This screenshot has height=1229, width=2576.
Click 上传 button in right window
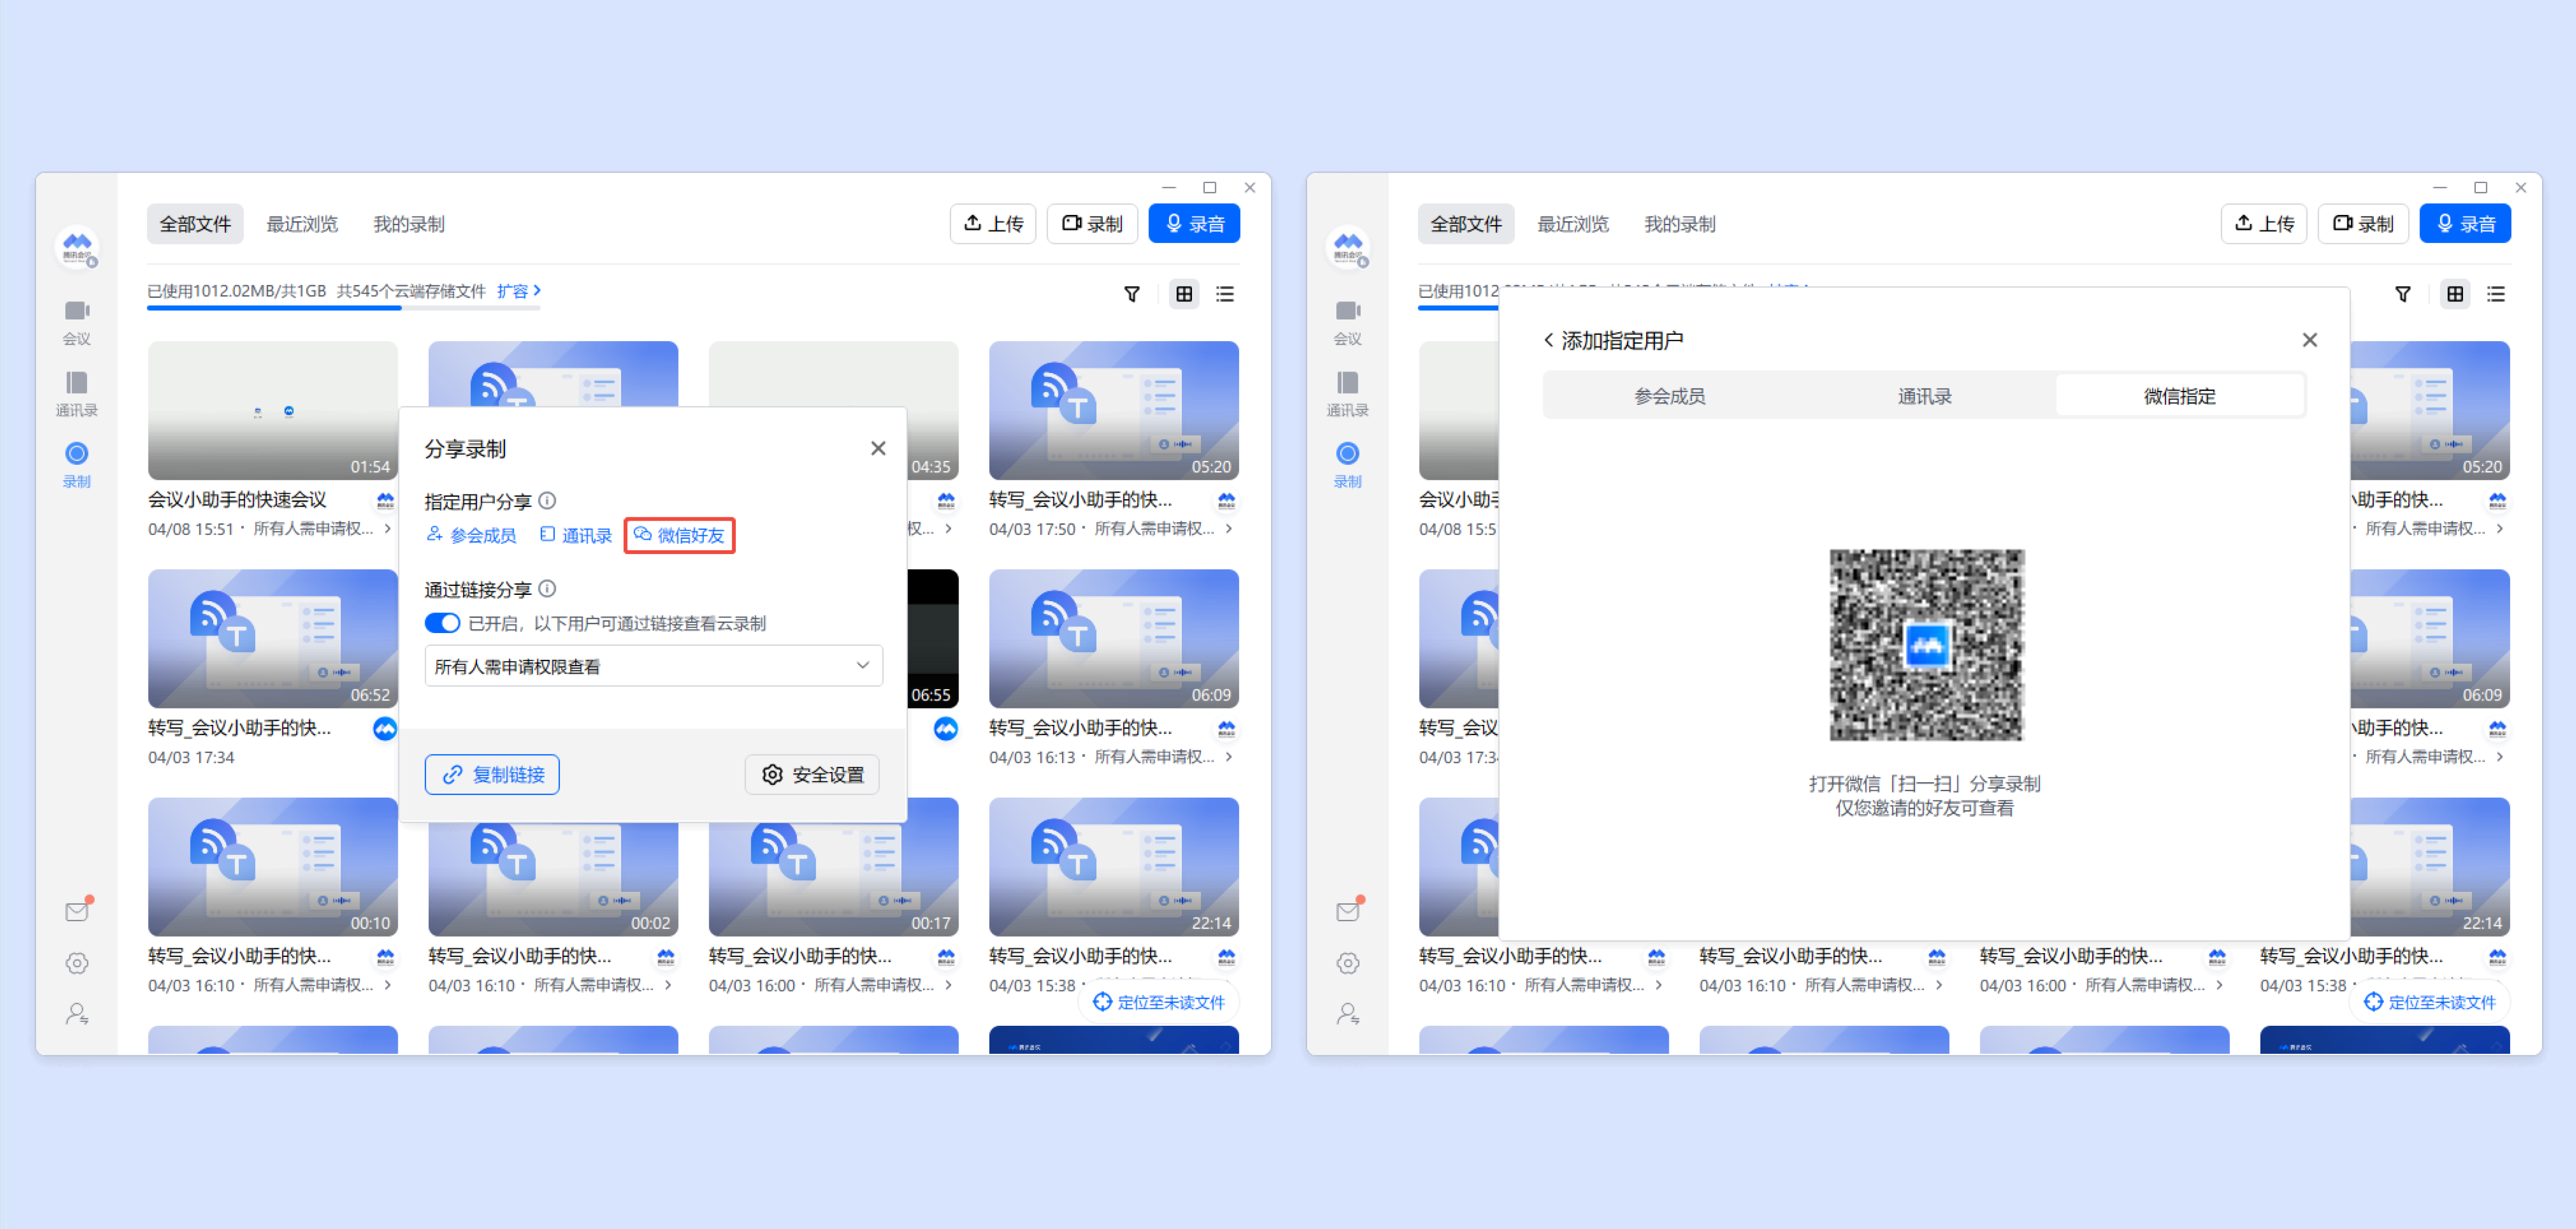tap(2264, 224)
